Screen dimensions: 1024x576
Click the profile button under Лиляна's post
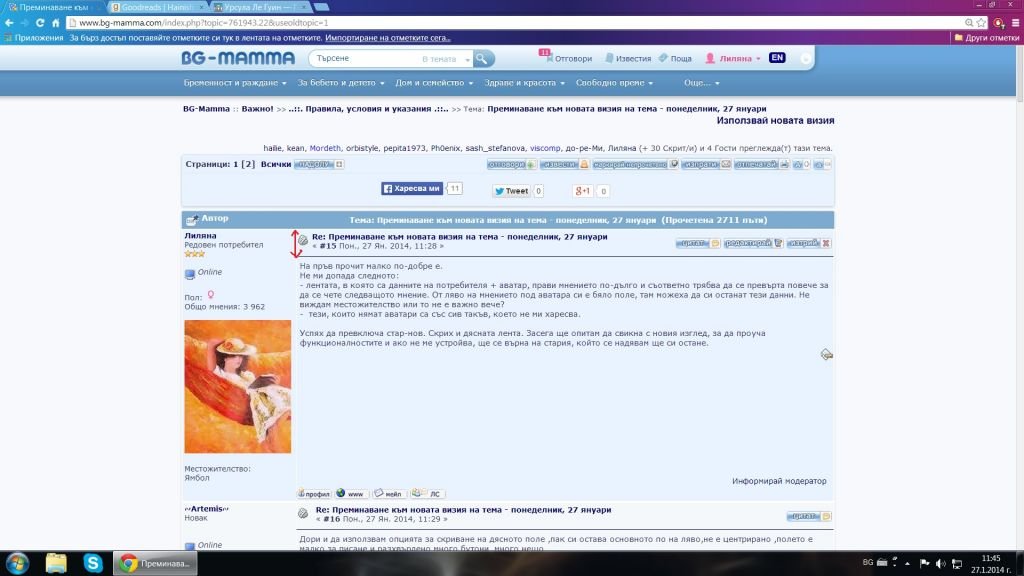tap(314, 493)
